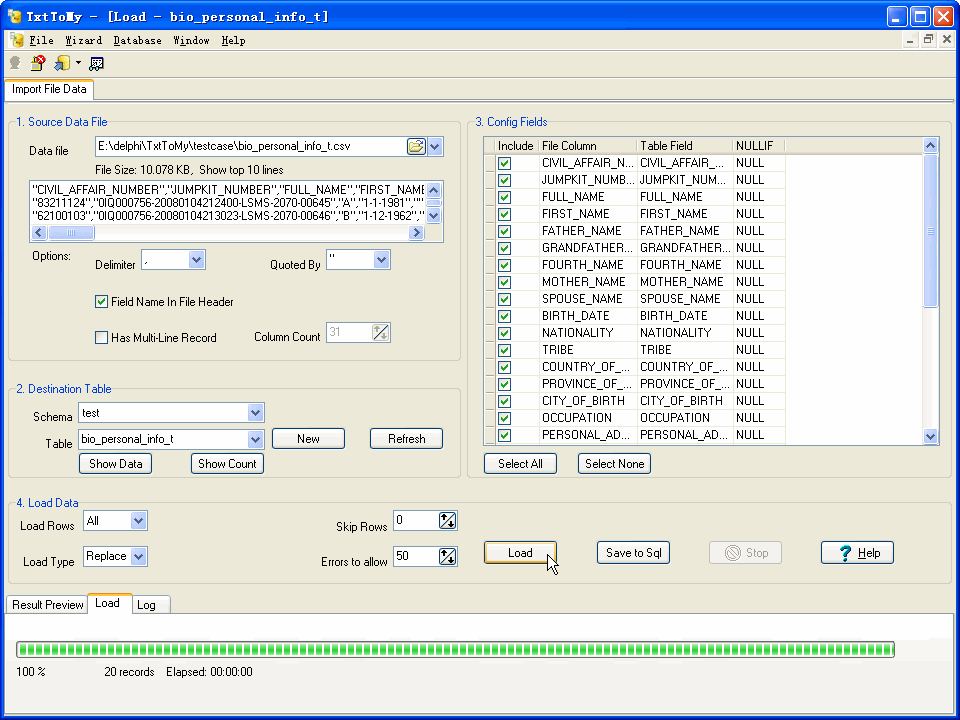Screen dimensions: 960x720
Task: Click the disconnect database toolbar icon
Action: coord(37,63)
